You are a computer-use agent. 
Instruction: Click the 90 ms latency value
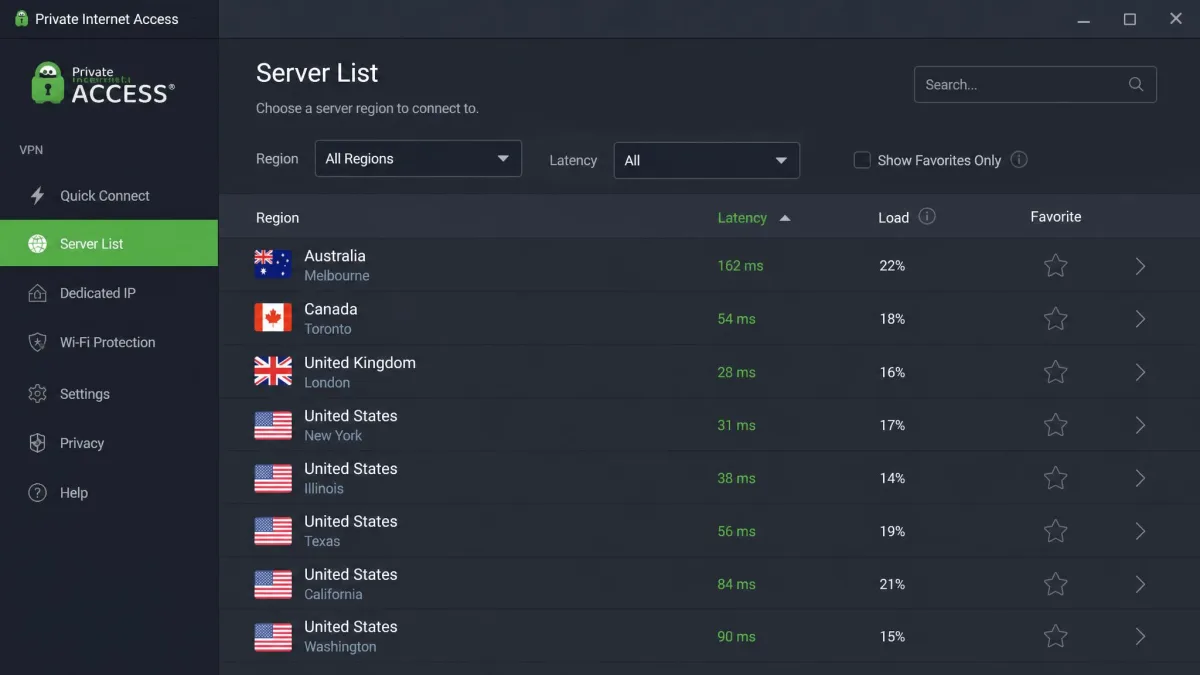(736, 636)
